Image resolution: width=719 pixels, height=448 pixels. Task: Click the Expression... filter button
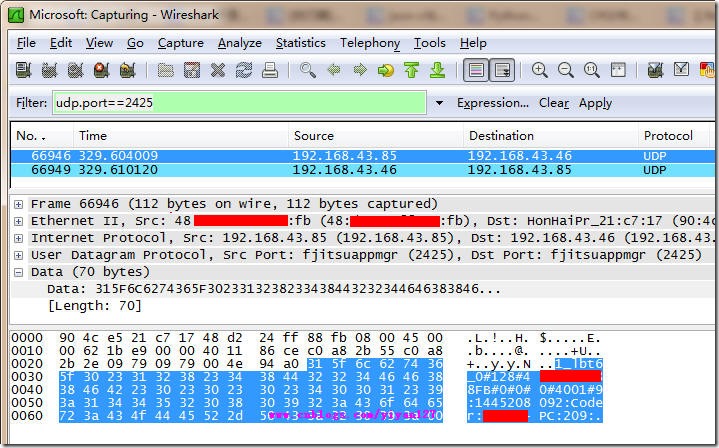pyautogui.click(x=493, y=103)
